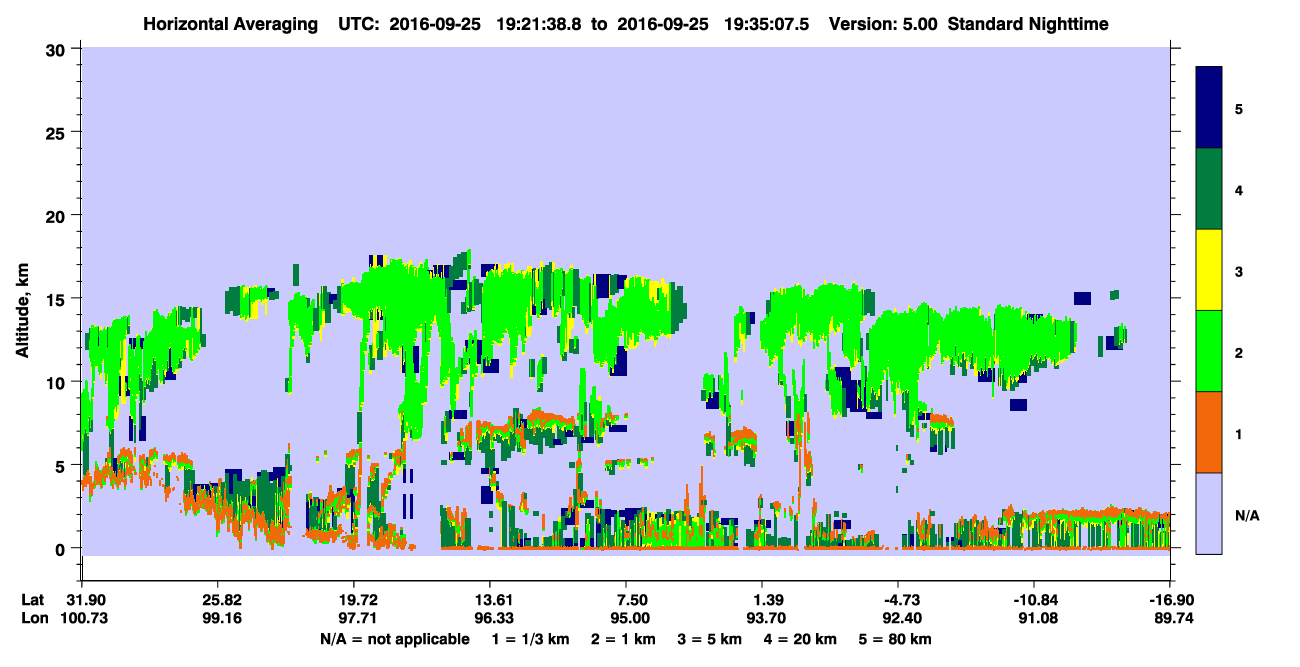Click the 'Lat' axis row label
The width and height of the screenshot is (1300, 667).
point(33,600)
